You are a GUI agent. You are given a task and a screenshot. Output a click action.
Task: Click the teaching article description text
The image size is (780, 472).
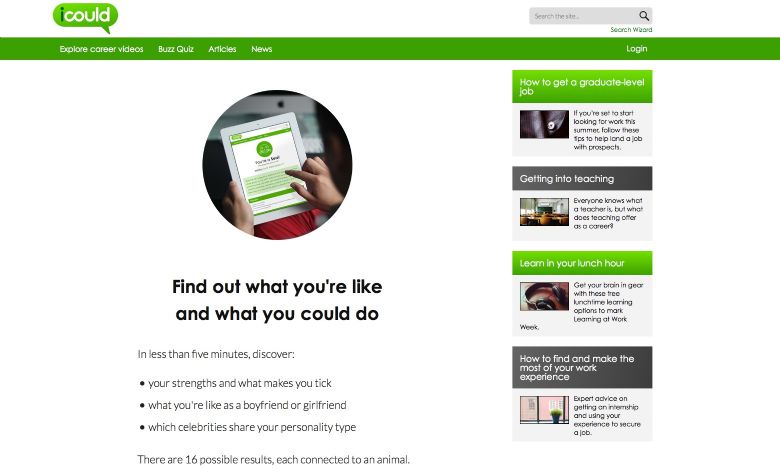pyautogui.click(x=608, y=213)
